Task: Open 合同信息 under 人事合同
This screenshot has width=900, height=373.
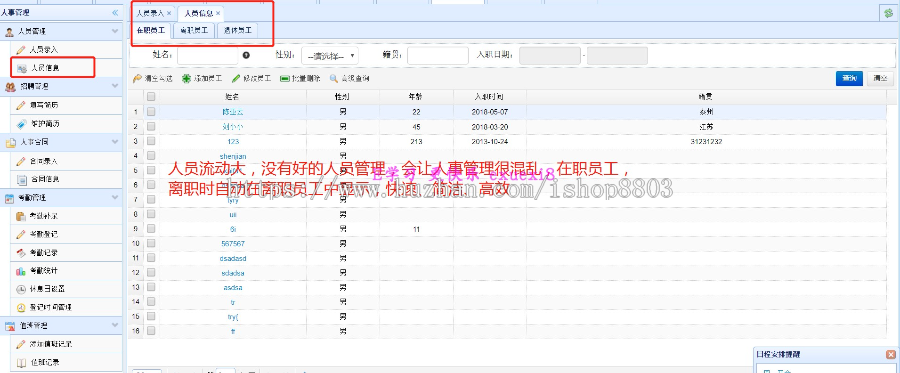Action: pos(44,179)
